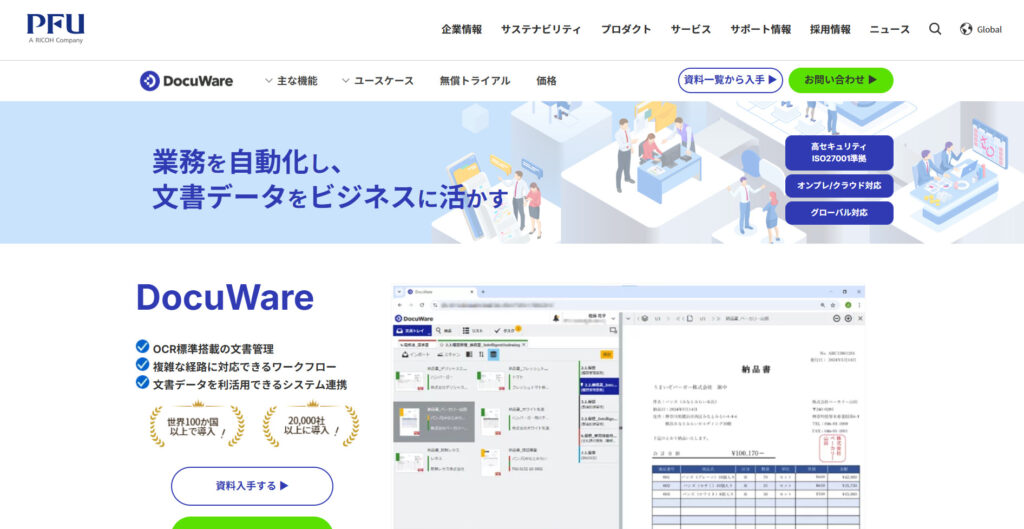The height and width of the screenshot is (529, 1024).
Task: Click the 20,000社以上に導入 laurel badge
Action: [311, 425]
